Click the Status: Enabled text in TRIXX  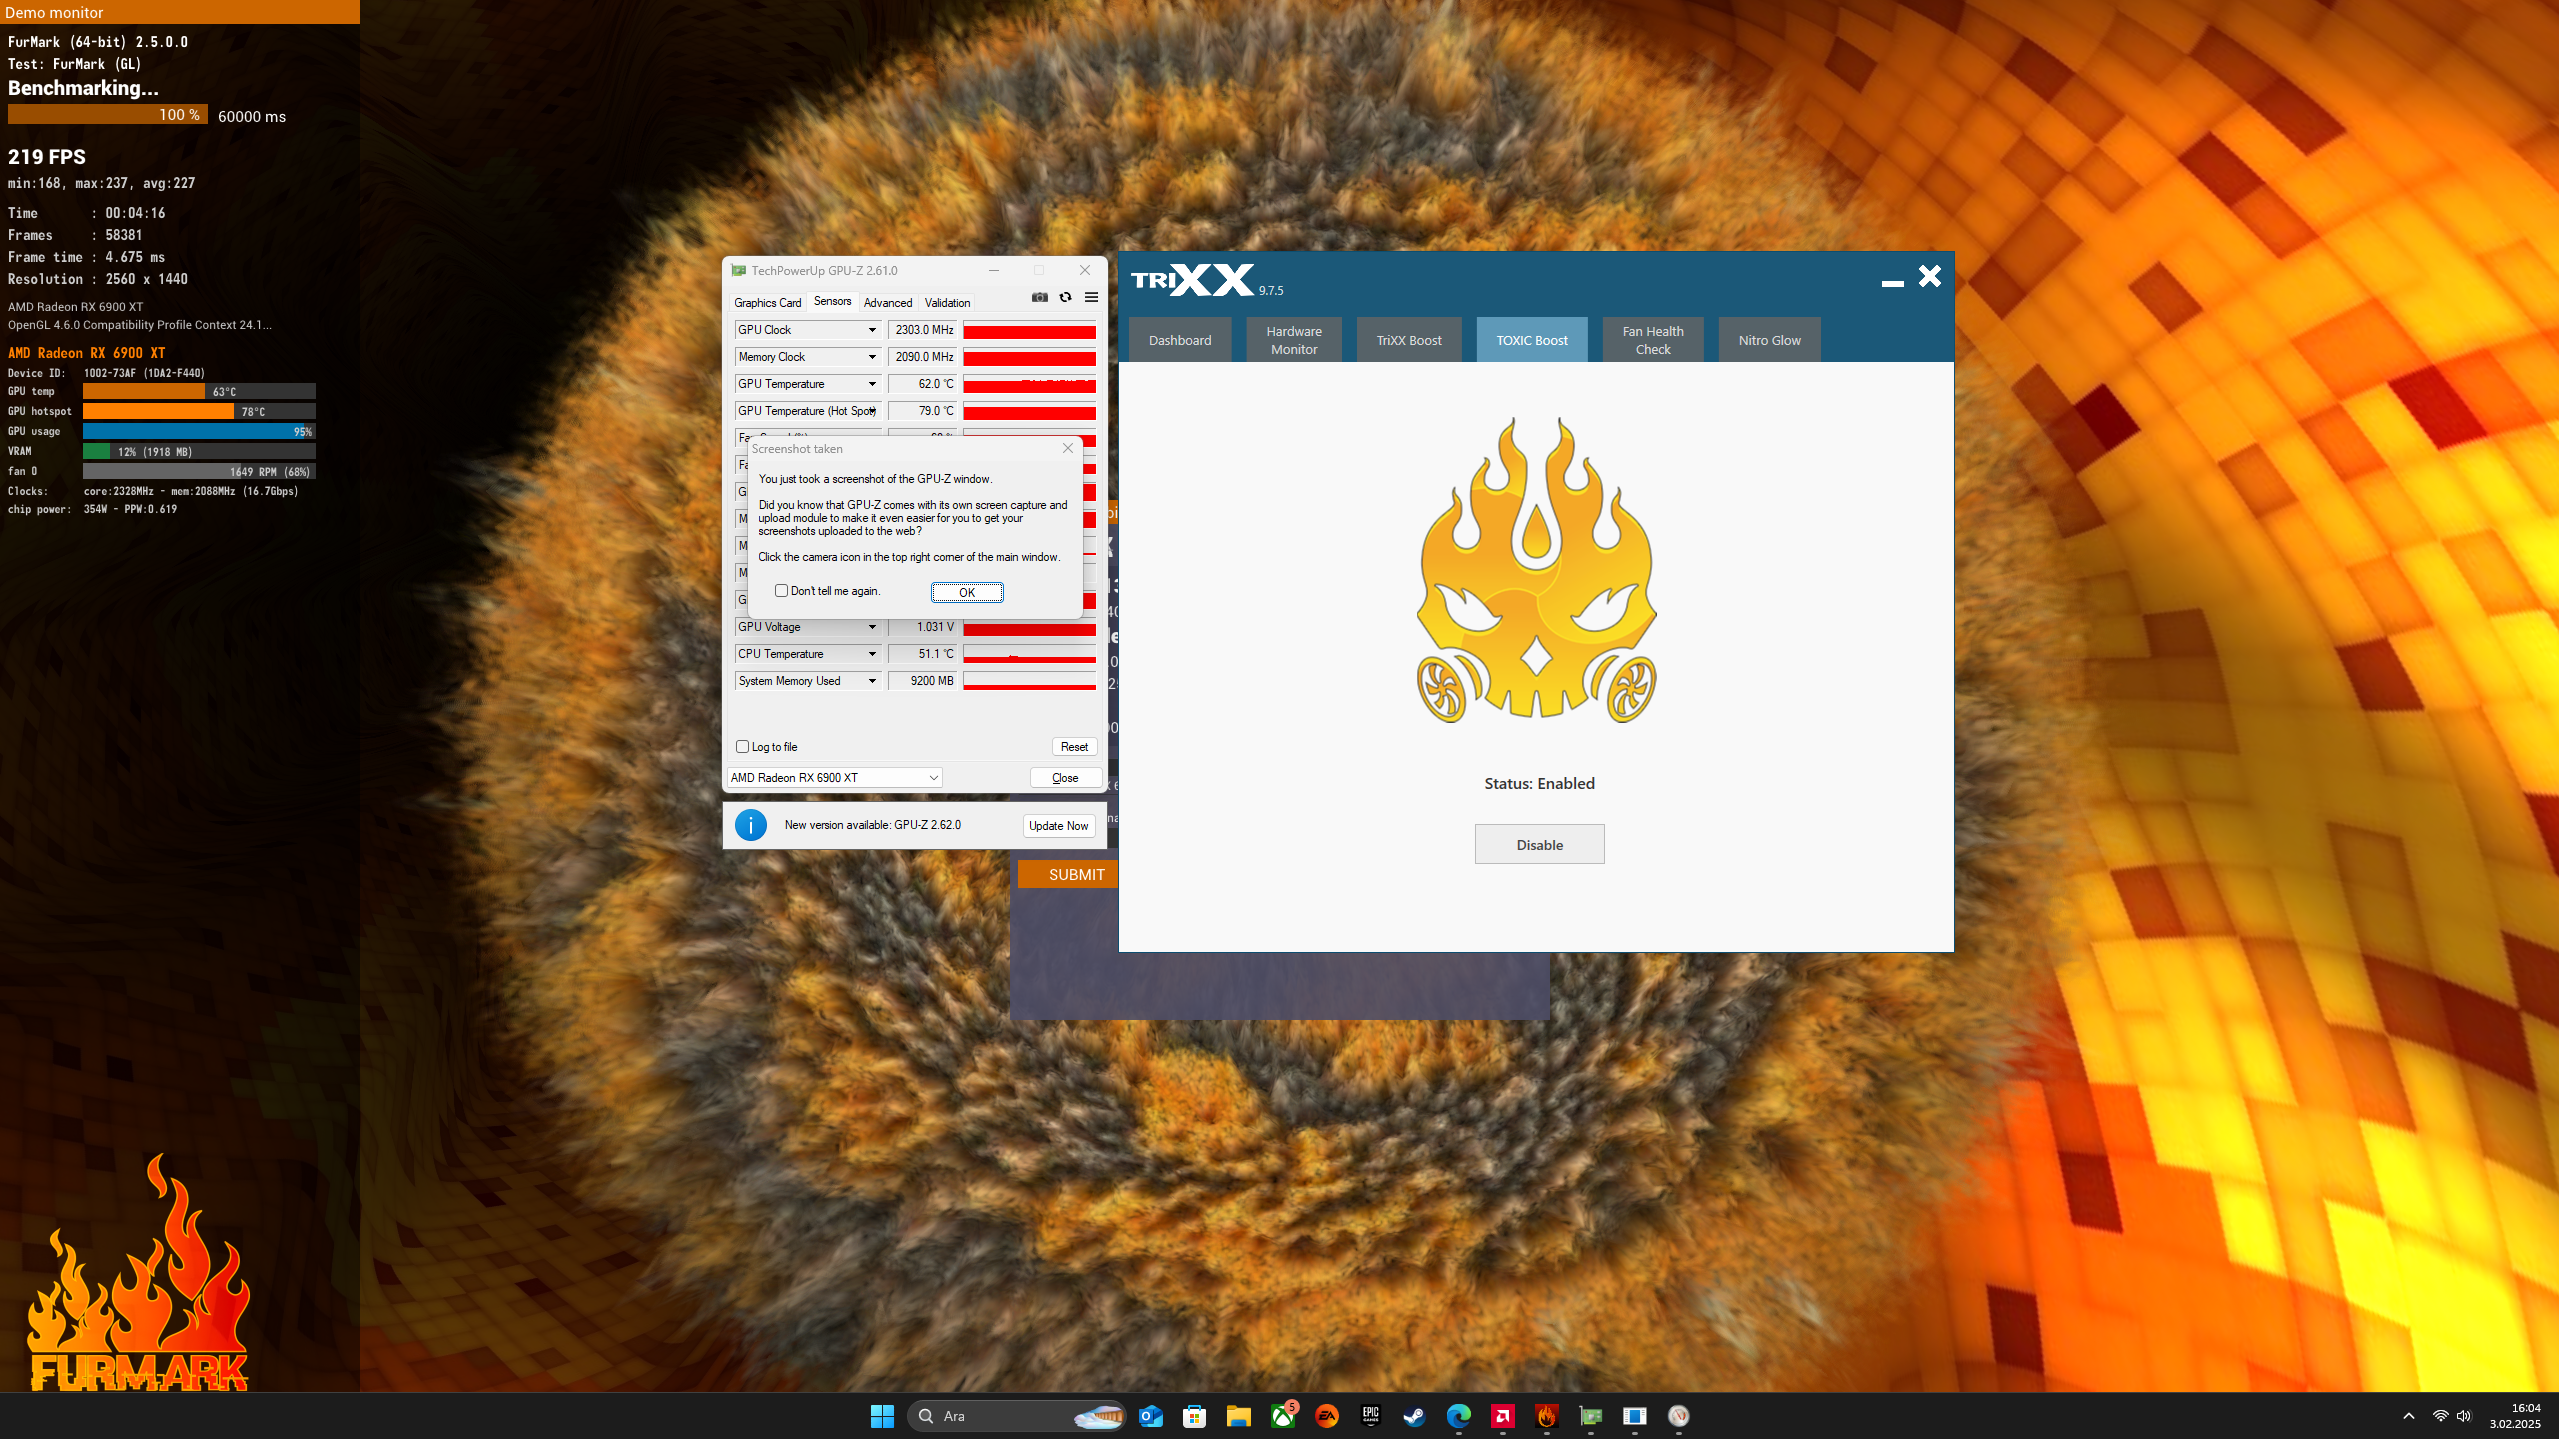pos(1539,783)
